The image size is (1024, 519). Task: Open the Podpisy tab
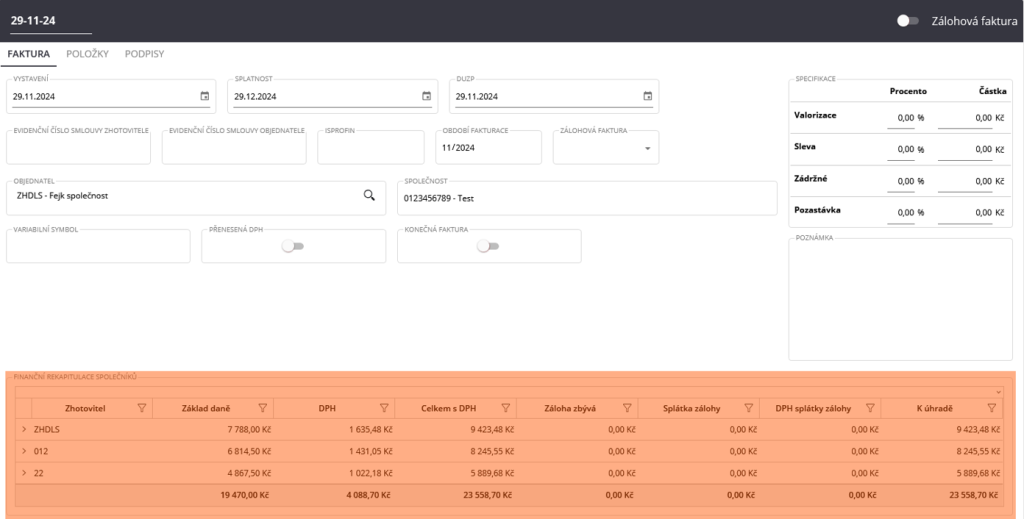pos(145,54)
